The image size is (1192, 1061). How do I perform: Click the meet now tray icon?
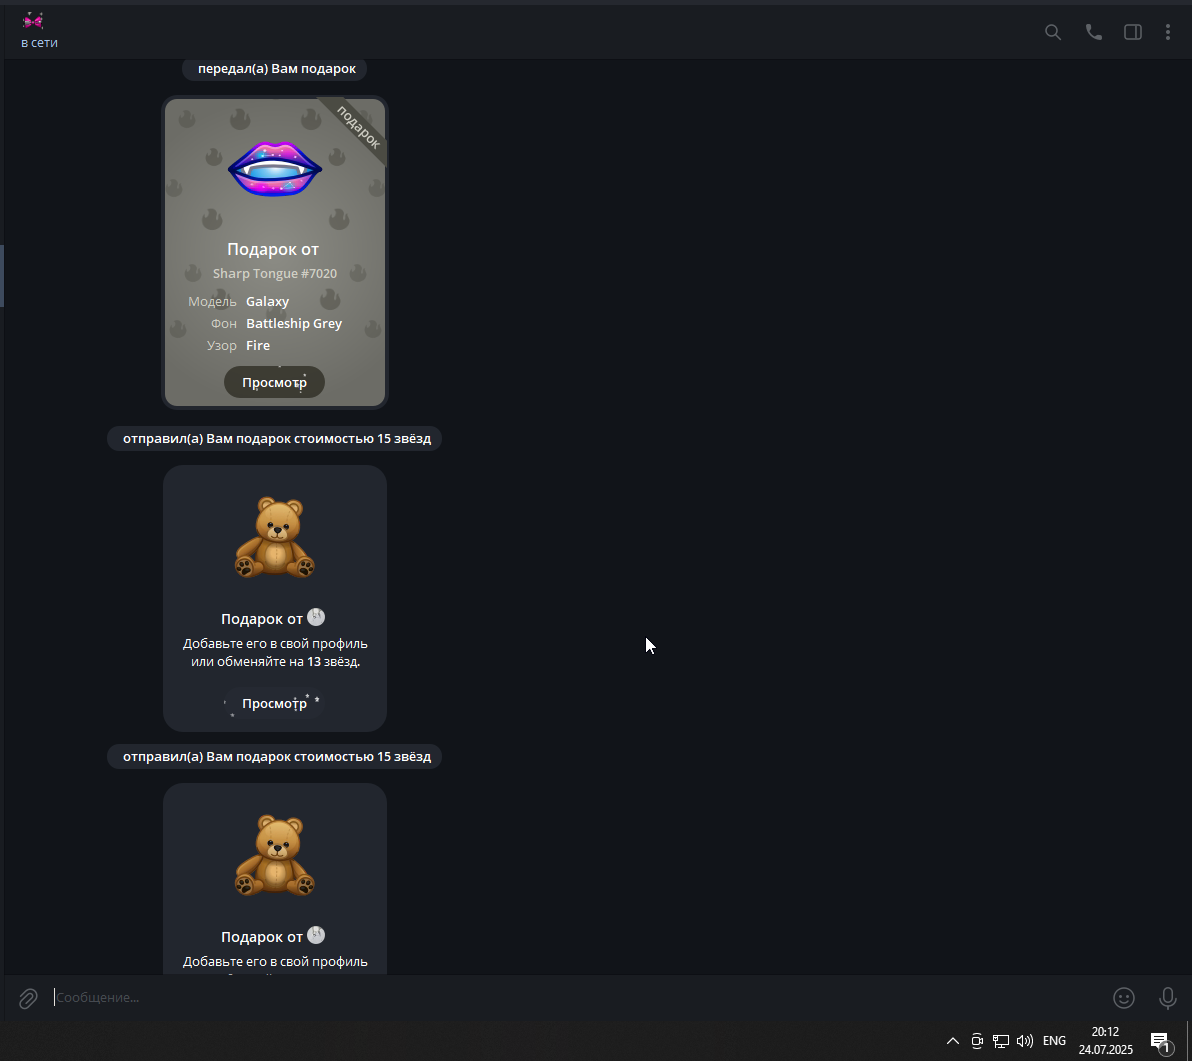coord(977,1041)
